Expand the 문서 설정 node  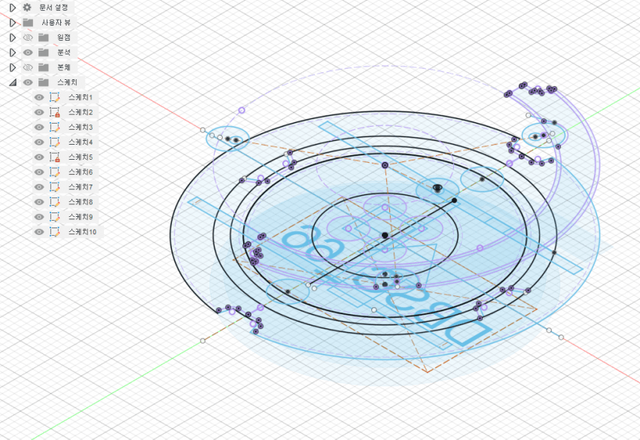(x=12, y=7)
